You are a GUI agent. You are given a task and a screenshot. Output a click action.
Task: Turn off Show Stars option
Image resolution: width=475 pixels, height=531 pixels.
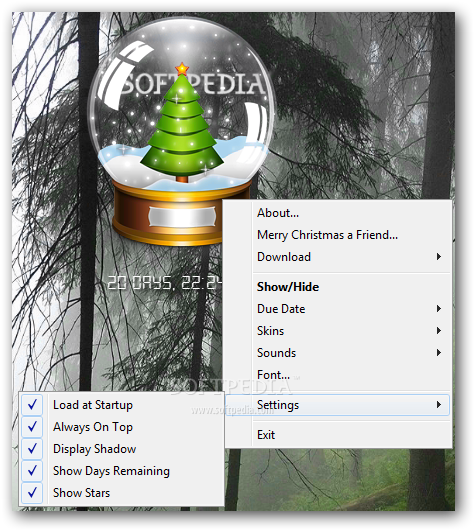[122, 493]
